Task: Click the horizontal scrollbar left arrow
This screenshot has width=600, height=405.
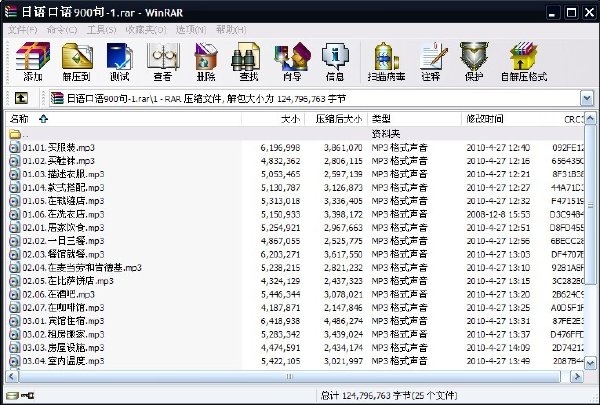Action: pos(12,376)
